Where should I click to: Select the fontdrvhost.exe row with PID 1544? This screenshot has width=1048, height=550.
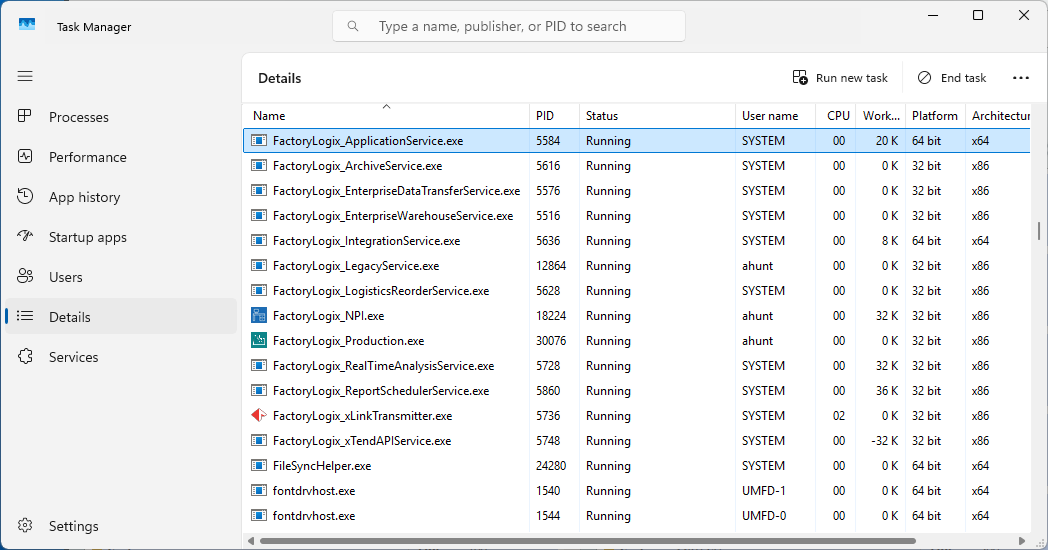[x=636, y=516]
